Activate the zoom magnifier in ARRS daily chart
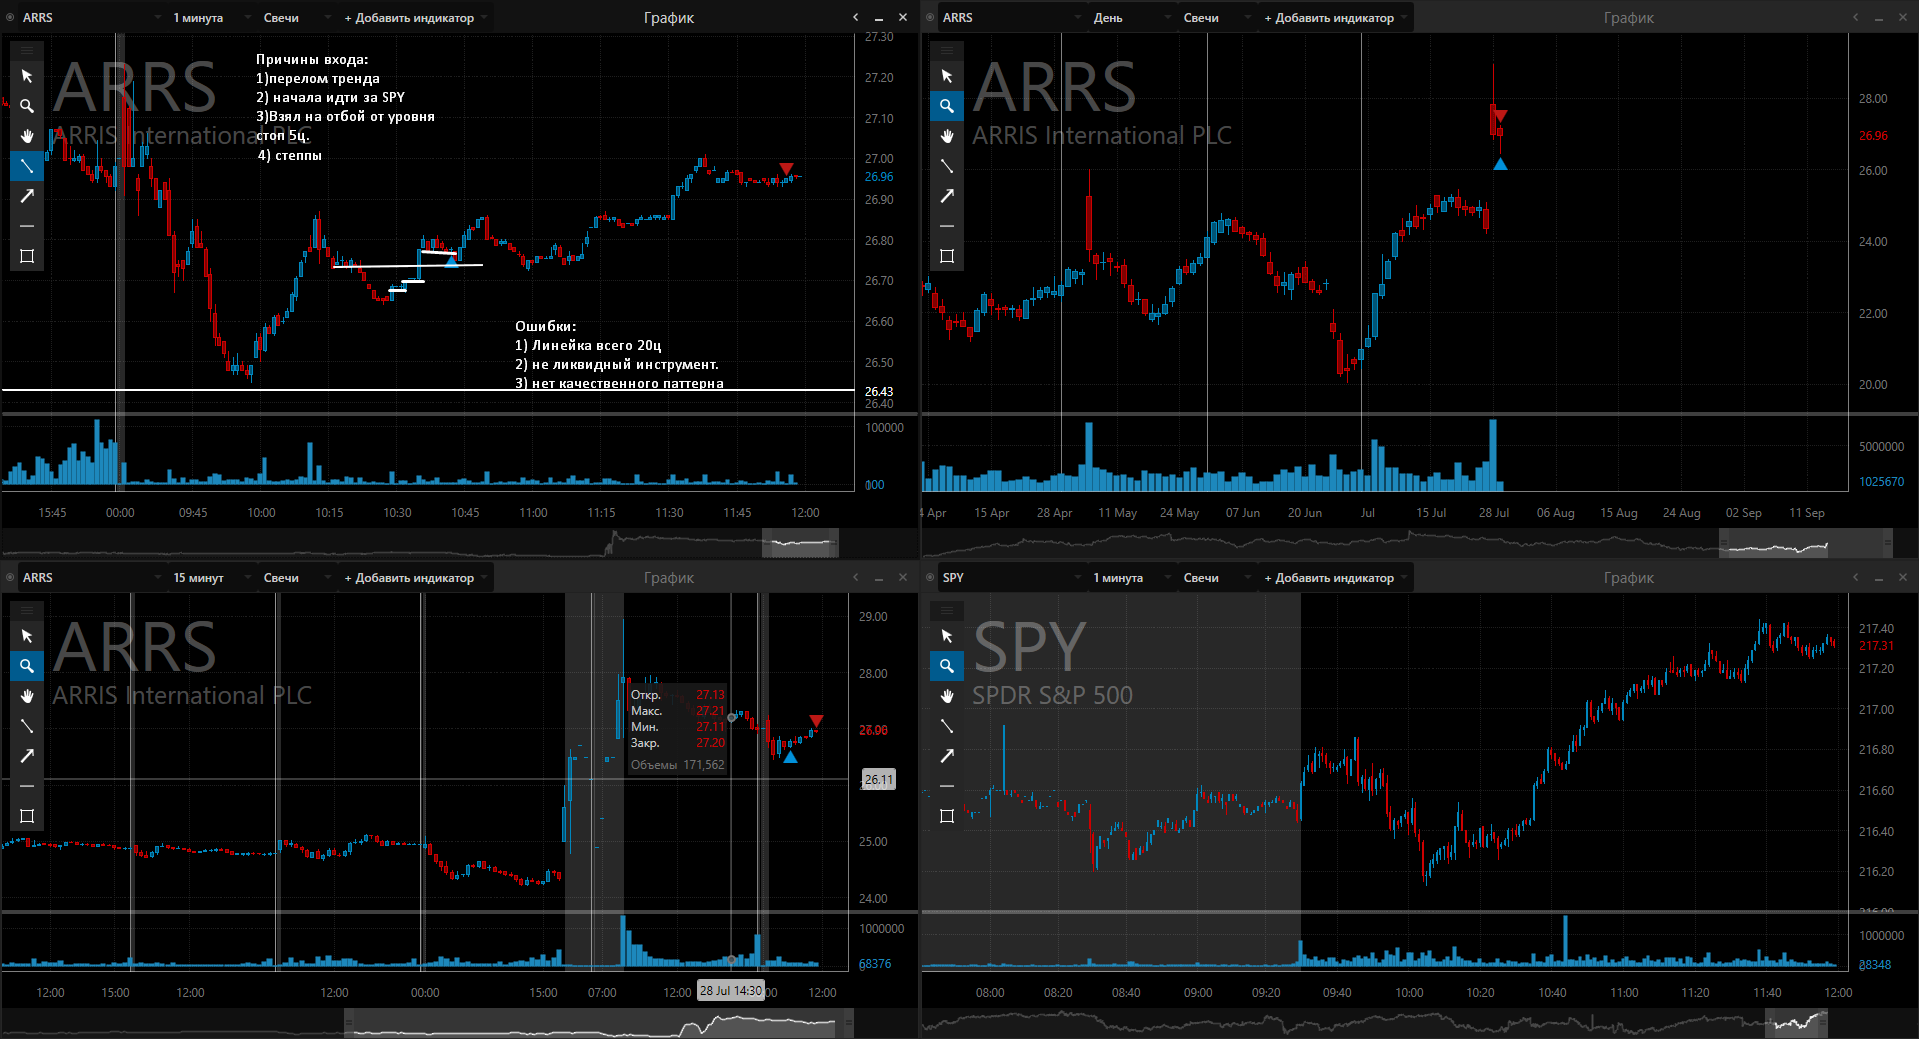1919x1039 pixels. 947,106
